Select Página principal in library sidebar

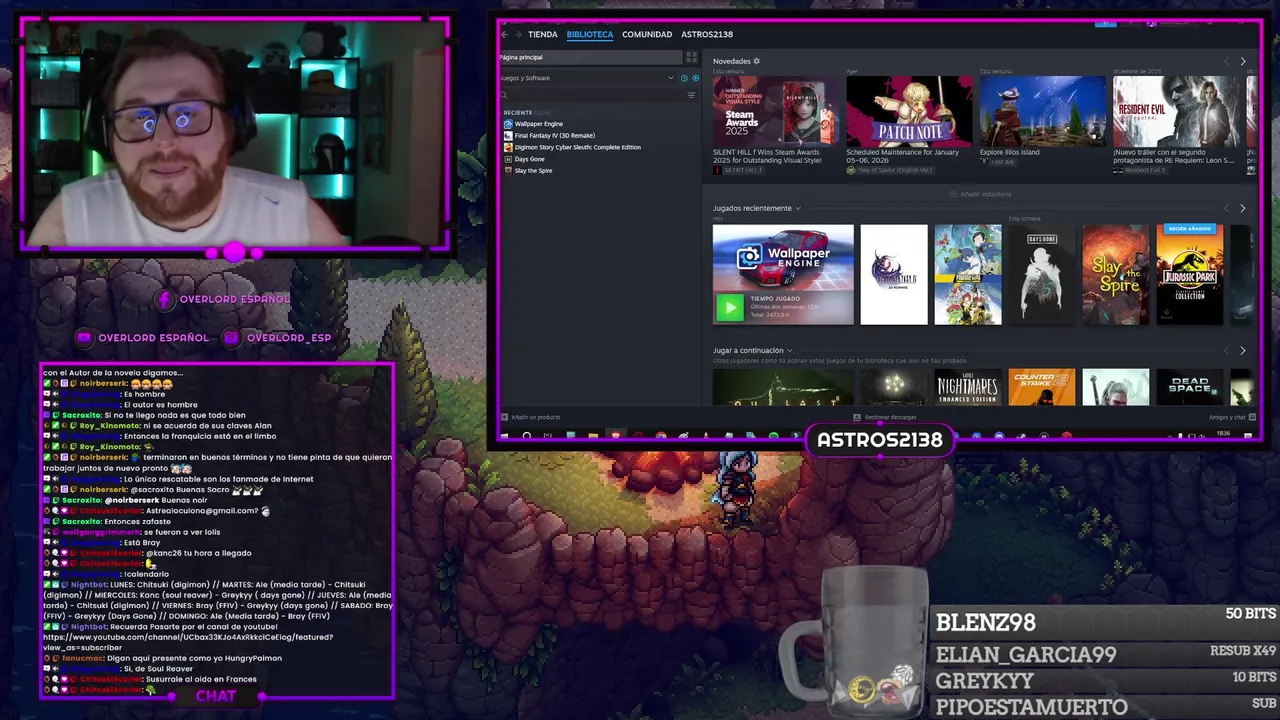point(590,57)
